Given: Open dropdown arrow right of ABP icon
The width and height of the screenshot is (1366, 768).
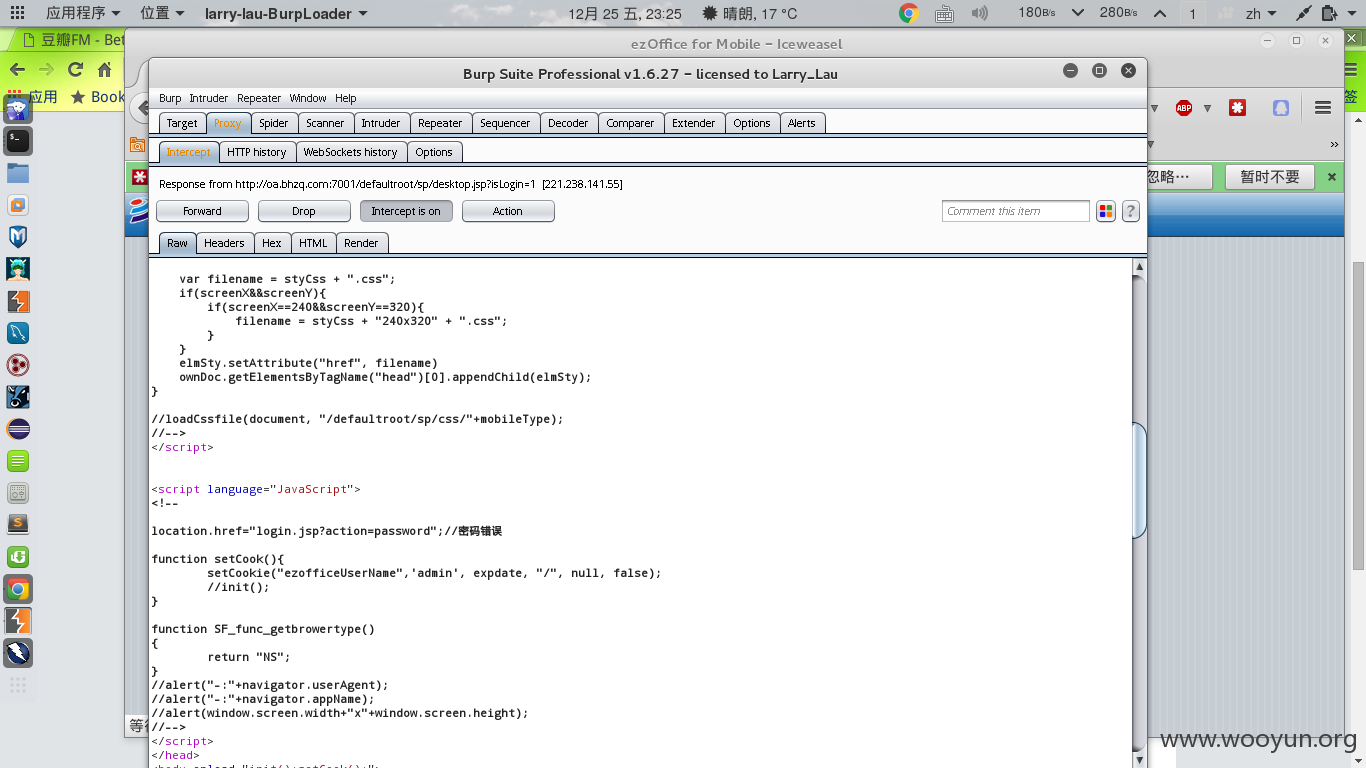Looking at the screenshot, I should 1207,108.
